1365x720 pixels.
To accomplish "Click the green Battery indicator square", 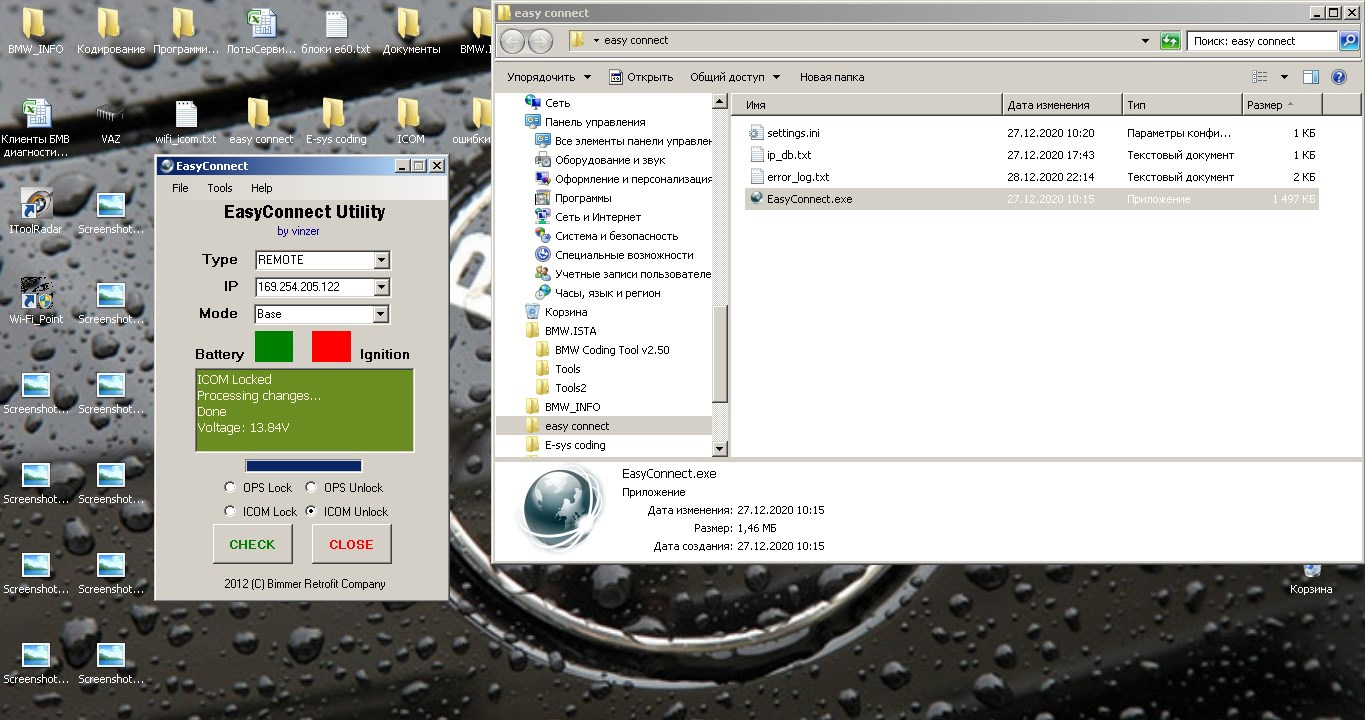I will 274,345.
